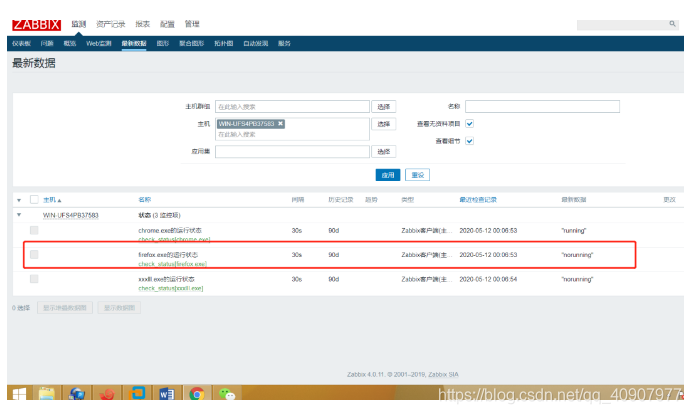692x414 pixels.
Task: Open the chrome.exe的运行状态 item name
Action: pyautogui.click(x=170, y=230)
